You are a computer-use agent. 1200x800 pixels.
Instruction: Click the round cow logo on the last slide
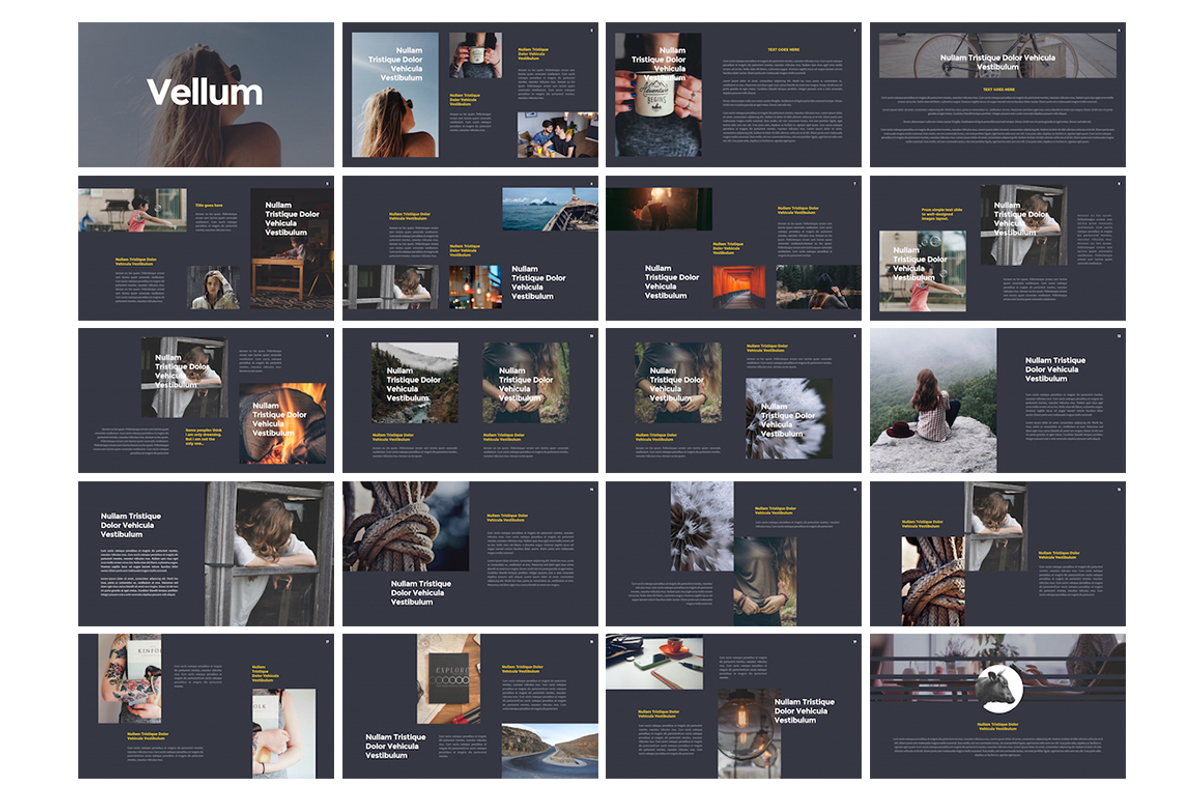(x=998, y=689)
